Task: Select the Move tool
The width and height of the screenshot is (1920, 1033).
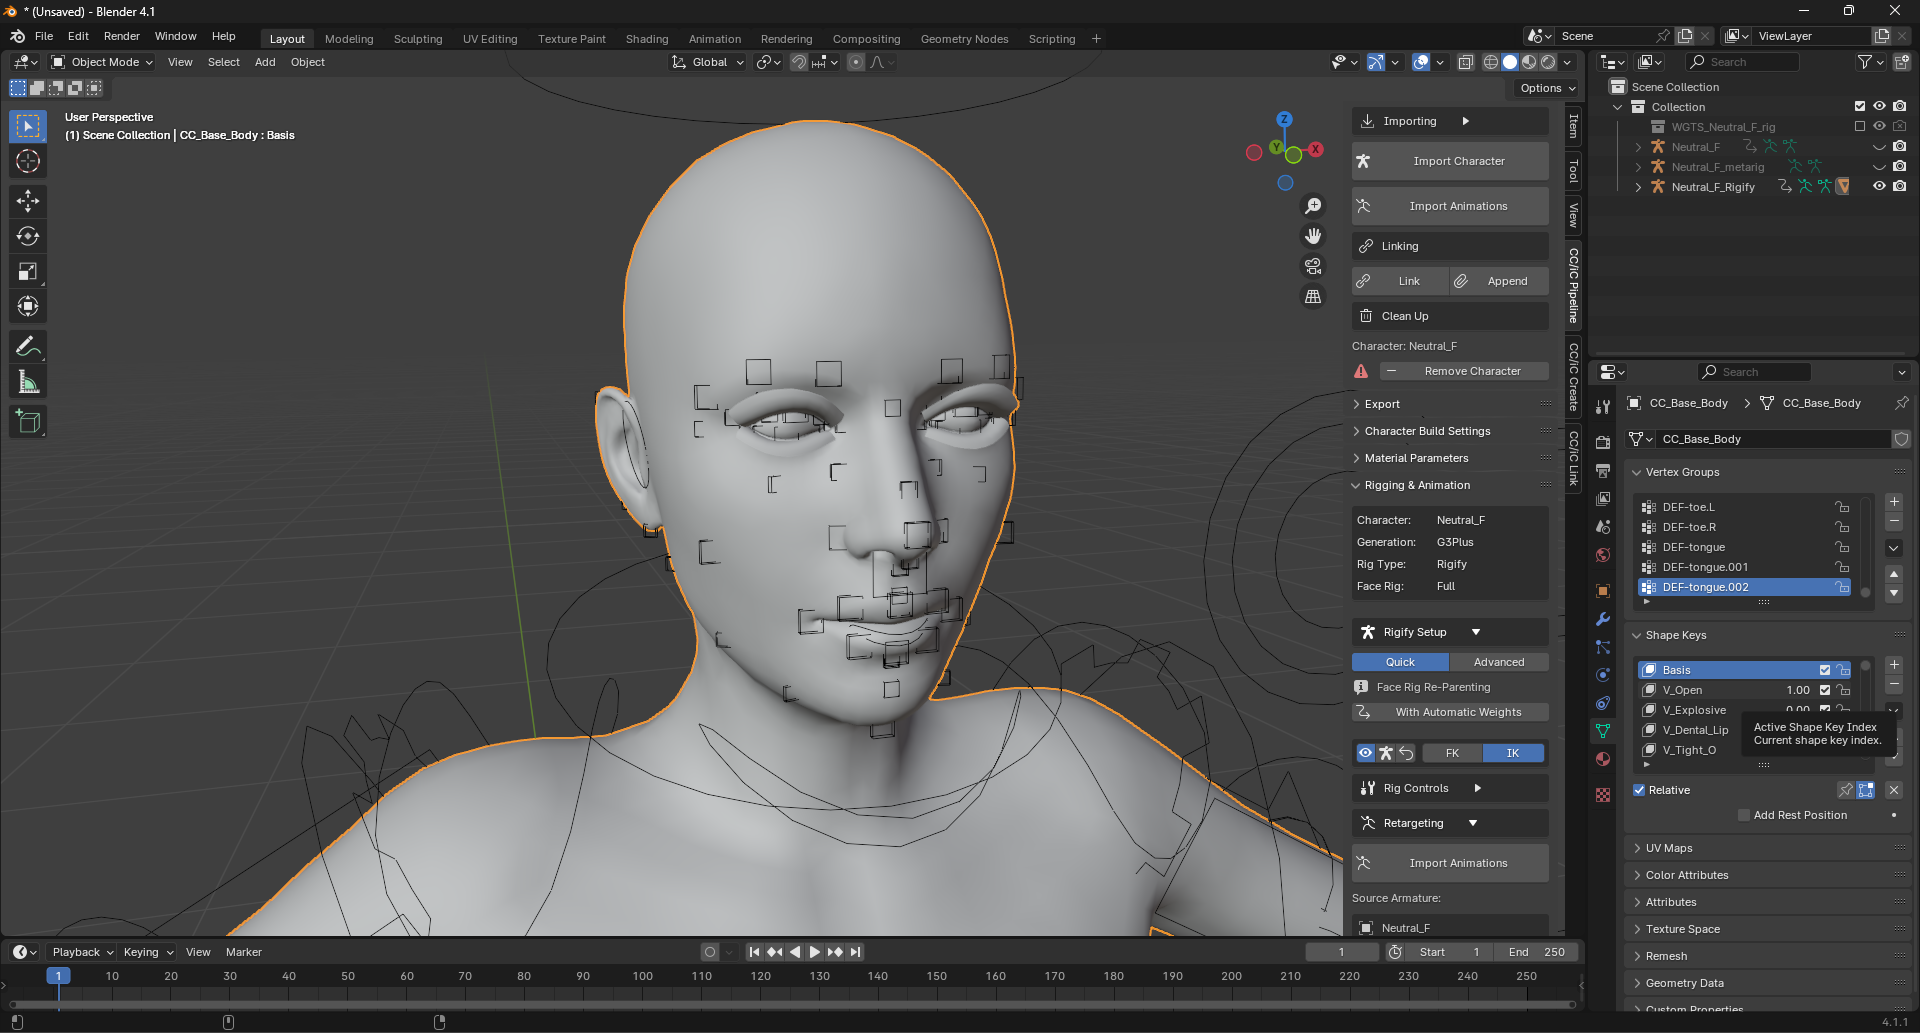Action: pyautogui.click(x=28, y=201)
